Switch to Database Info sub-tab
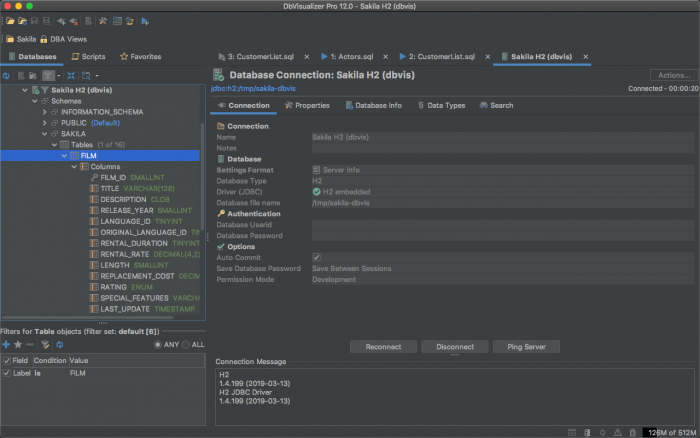 373,105
